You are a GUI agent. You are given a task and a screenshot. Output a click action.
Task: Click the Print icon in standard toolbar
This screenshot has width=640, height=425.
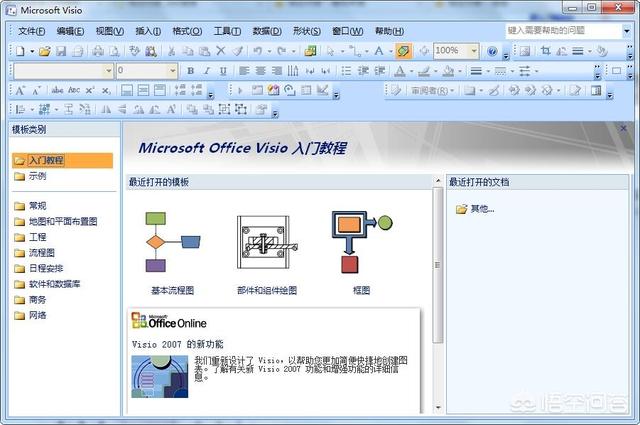click(x=98, y=51)
